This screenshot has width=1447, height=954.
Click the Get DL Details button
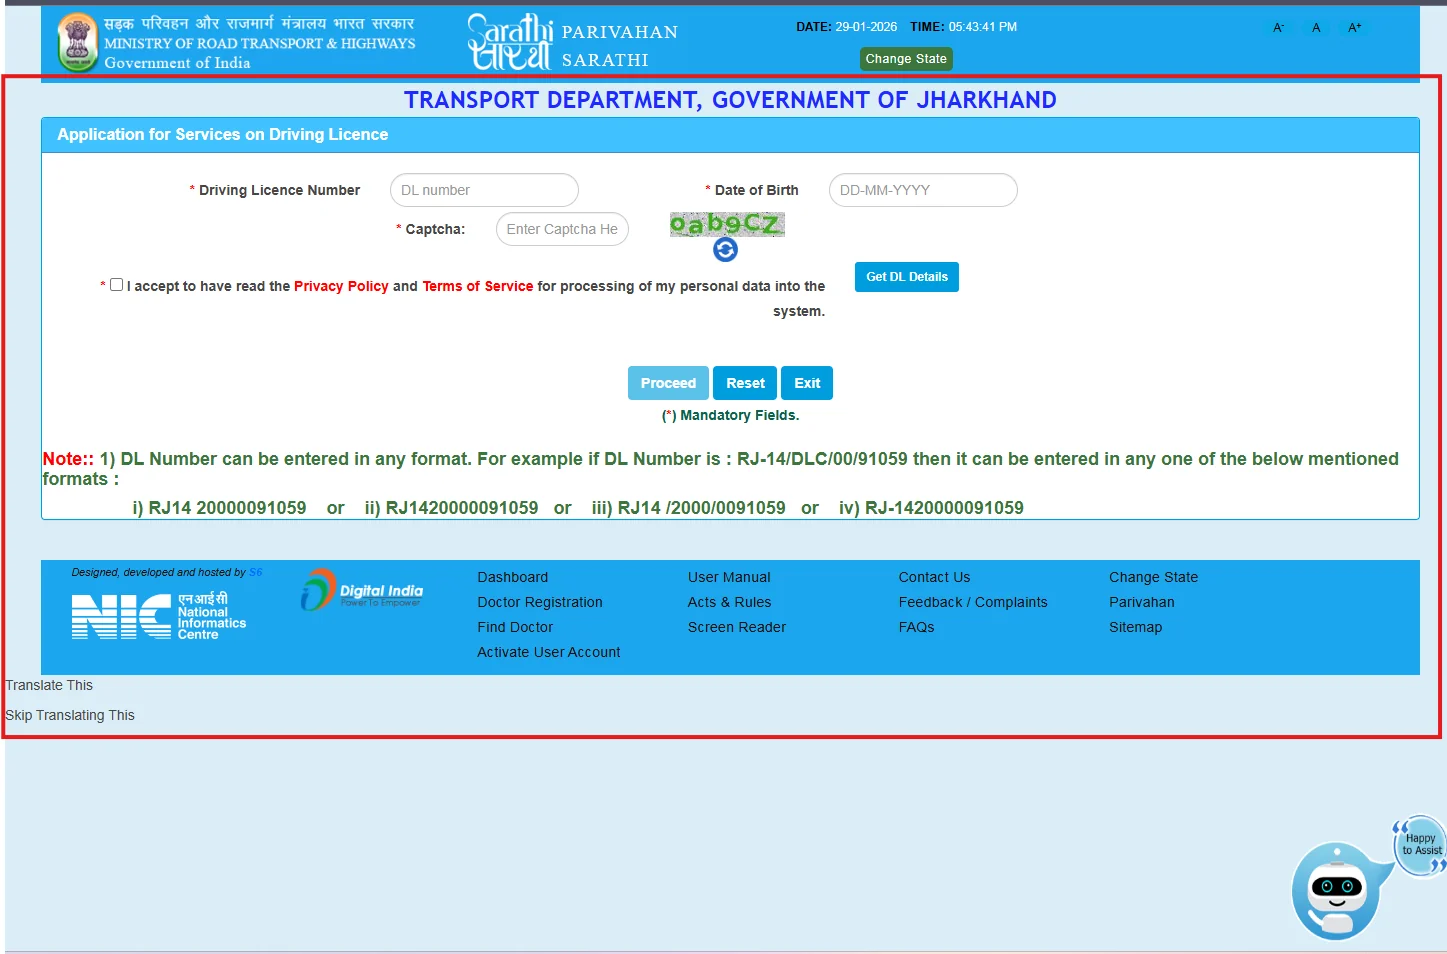click(x=906, y=277)
